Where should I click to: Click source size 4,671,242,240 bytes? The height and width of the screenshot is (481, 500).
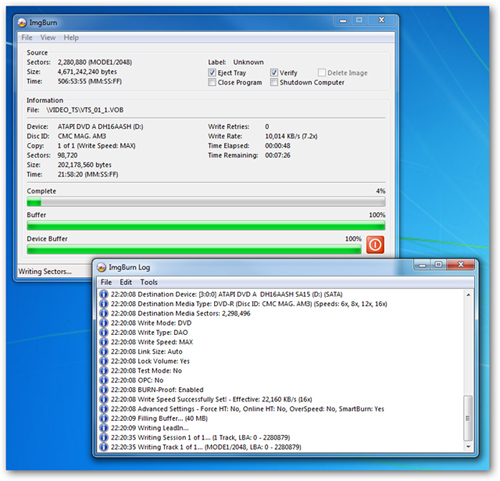click(87, 72)
